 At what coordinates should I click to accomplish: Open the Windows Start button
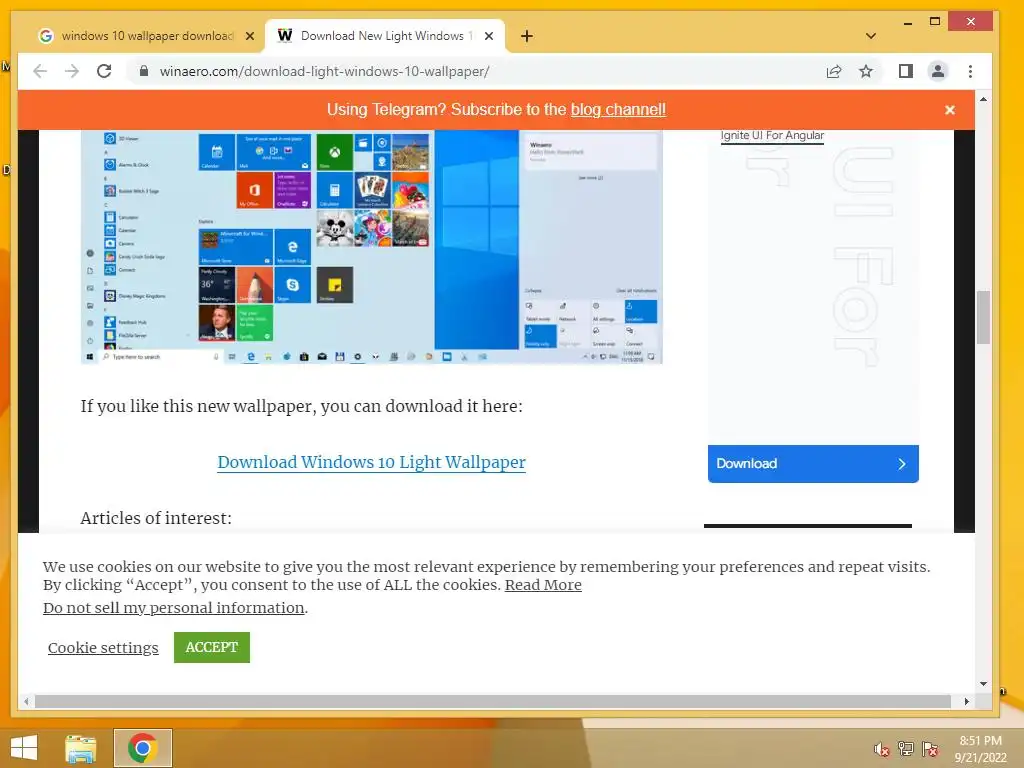[25, 748]
